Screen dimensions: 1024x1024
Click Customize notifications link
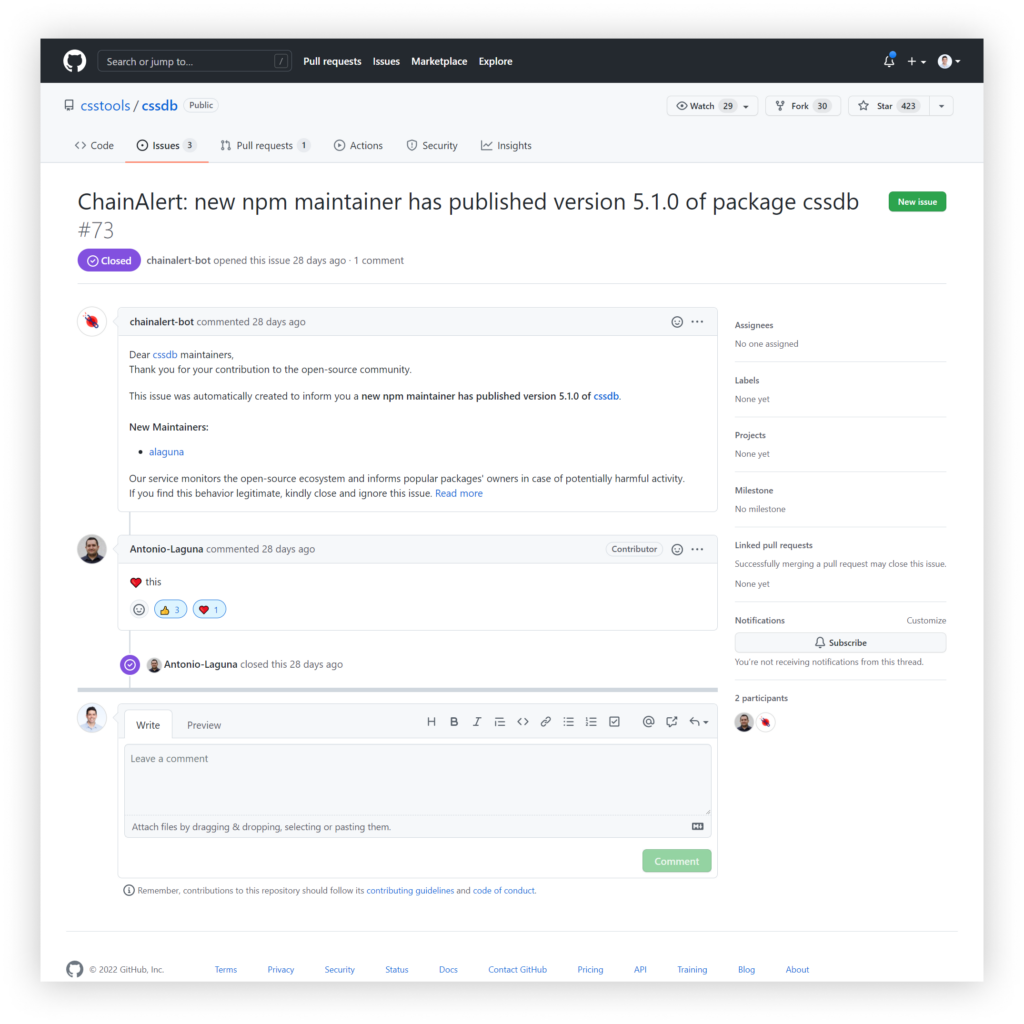point(926,620)
